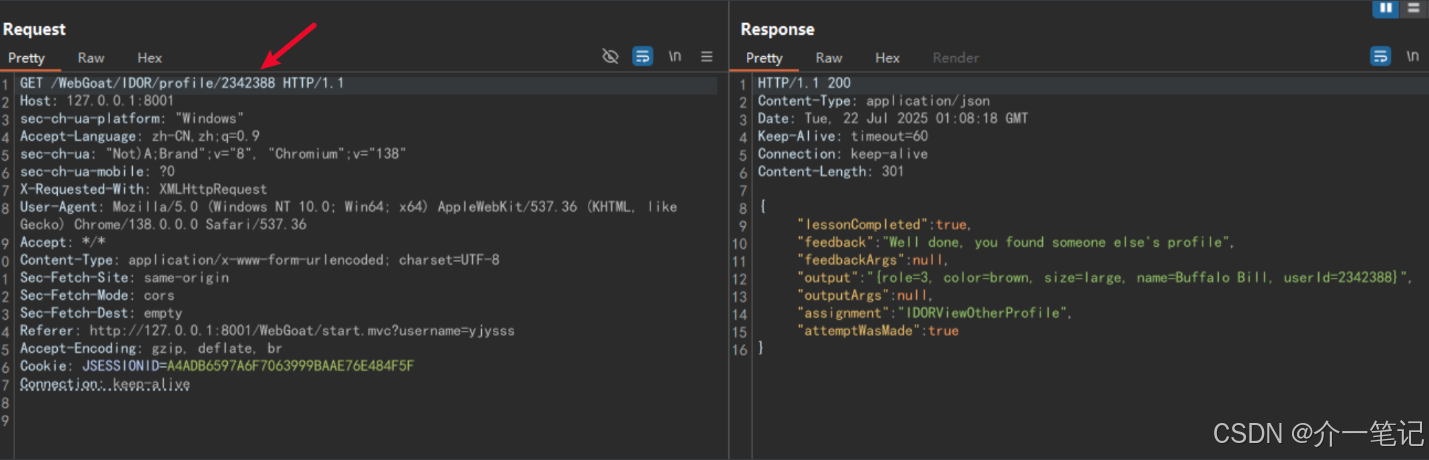Switch to Hex tab in Response panel
Screen dimensions: 1429x460
[x=888, y=58]
